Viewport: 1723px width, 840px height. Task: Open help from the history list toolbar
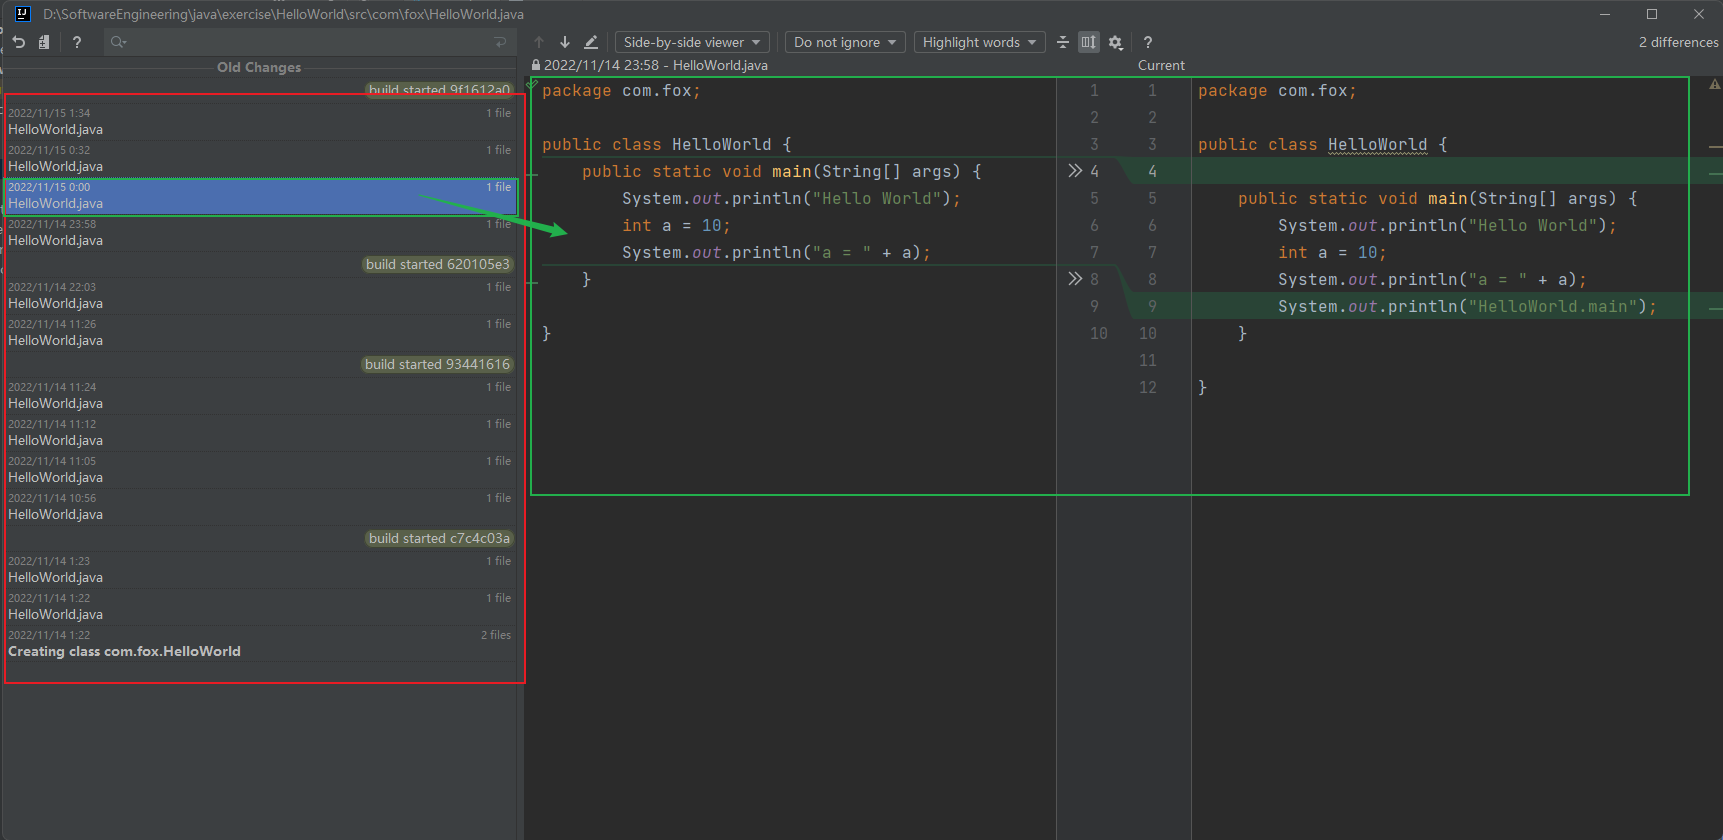point(77,42)
